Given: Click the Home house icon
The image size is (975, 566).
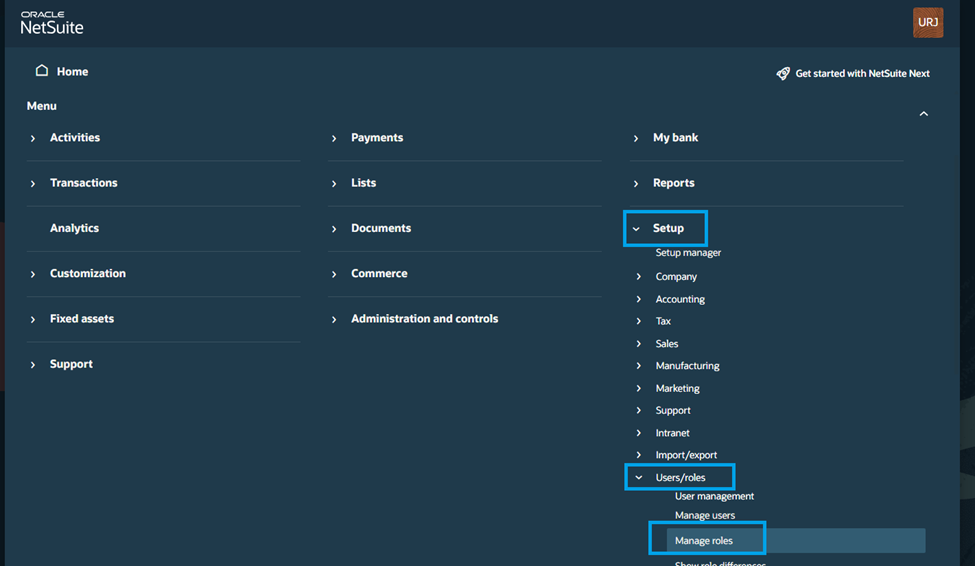Looking at the screenshot, I should [42, 70].
